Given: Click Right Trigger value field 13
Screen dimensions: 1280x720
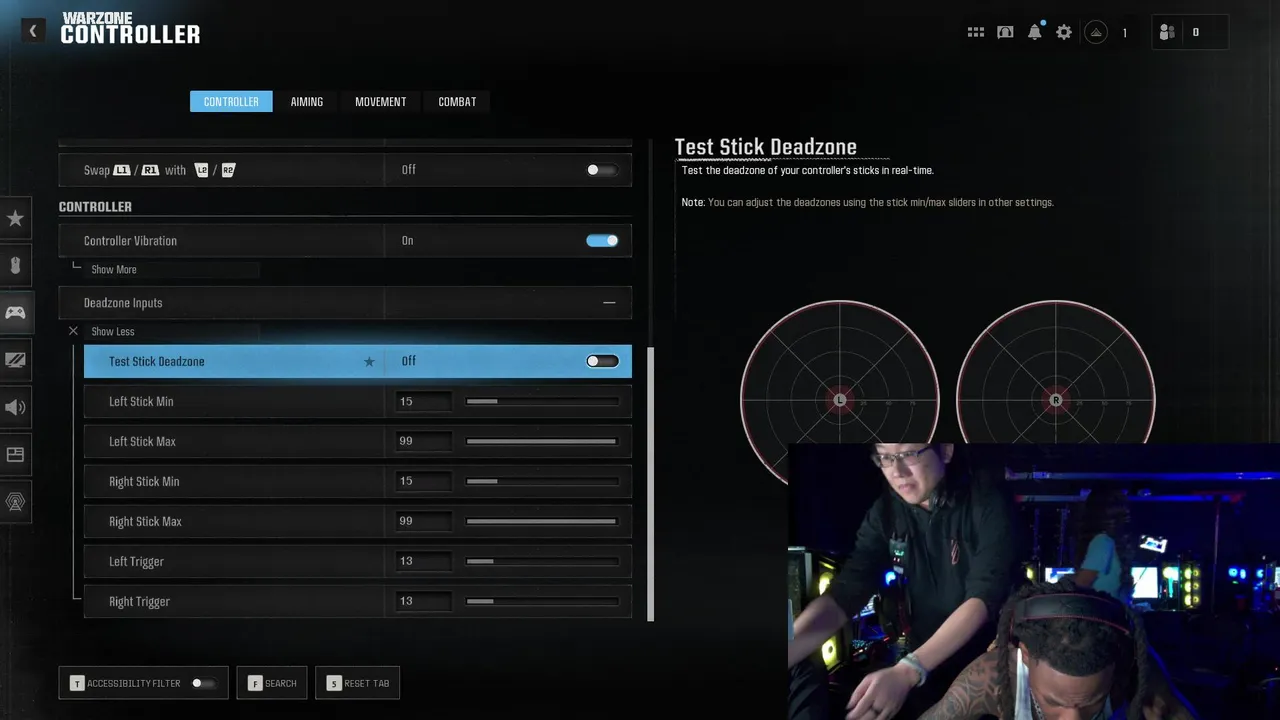Looking at the screenshot, I should (x=423, y=601).
